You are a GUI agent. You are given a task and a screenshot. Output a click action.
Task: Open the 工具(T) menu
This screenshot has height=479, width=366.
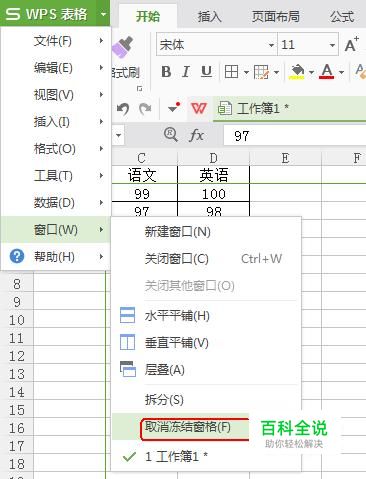(x=55, y=176)
